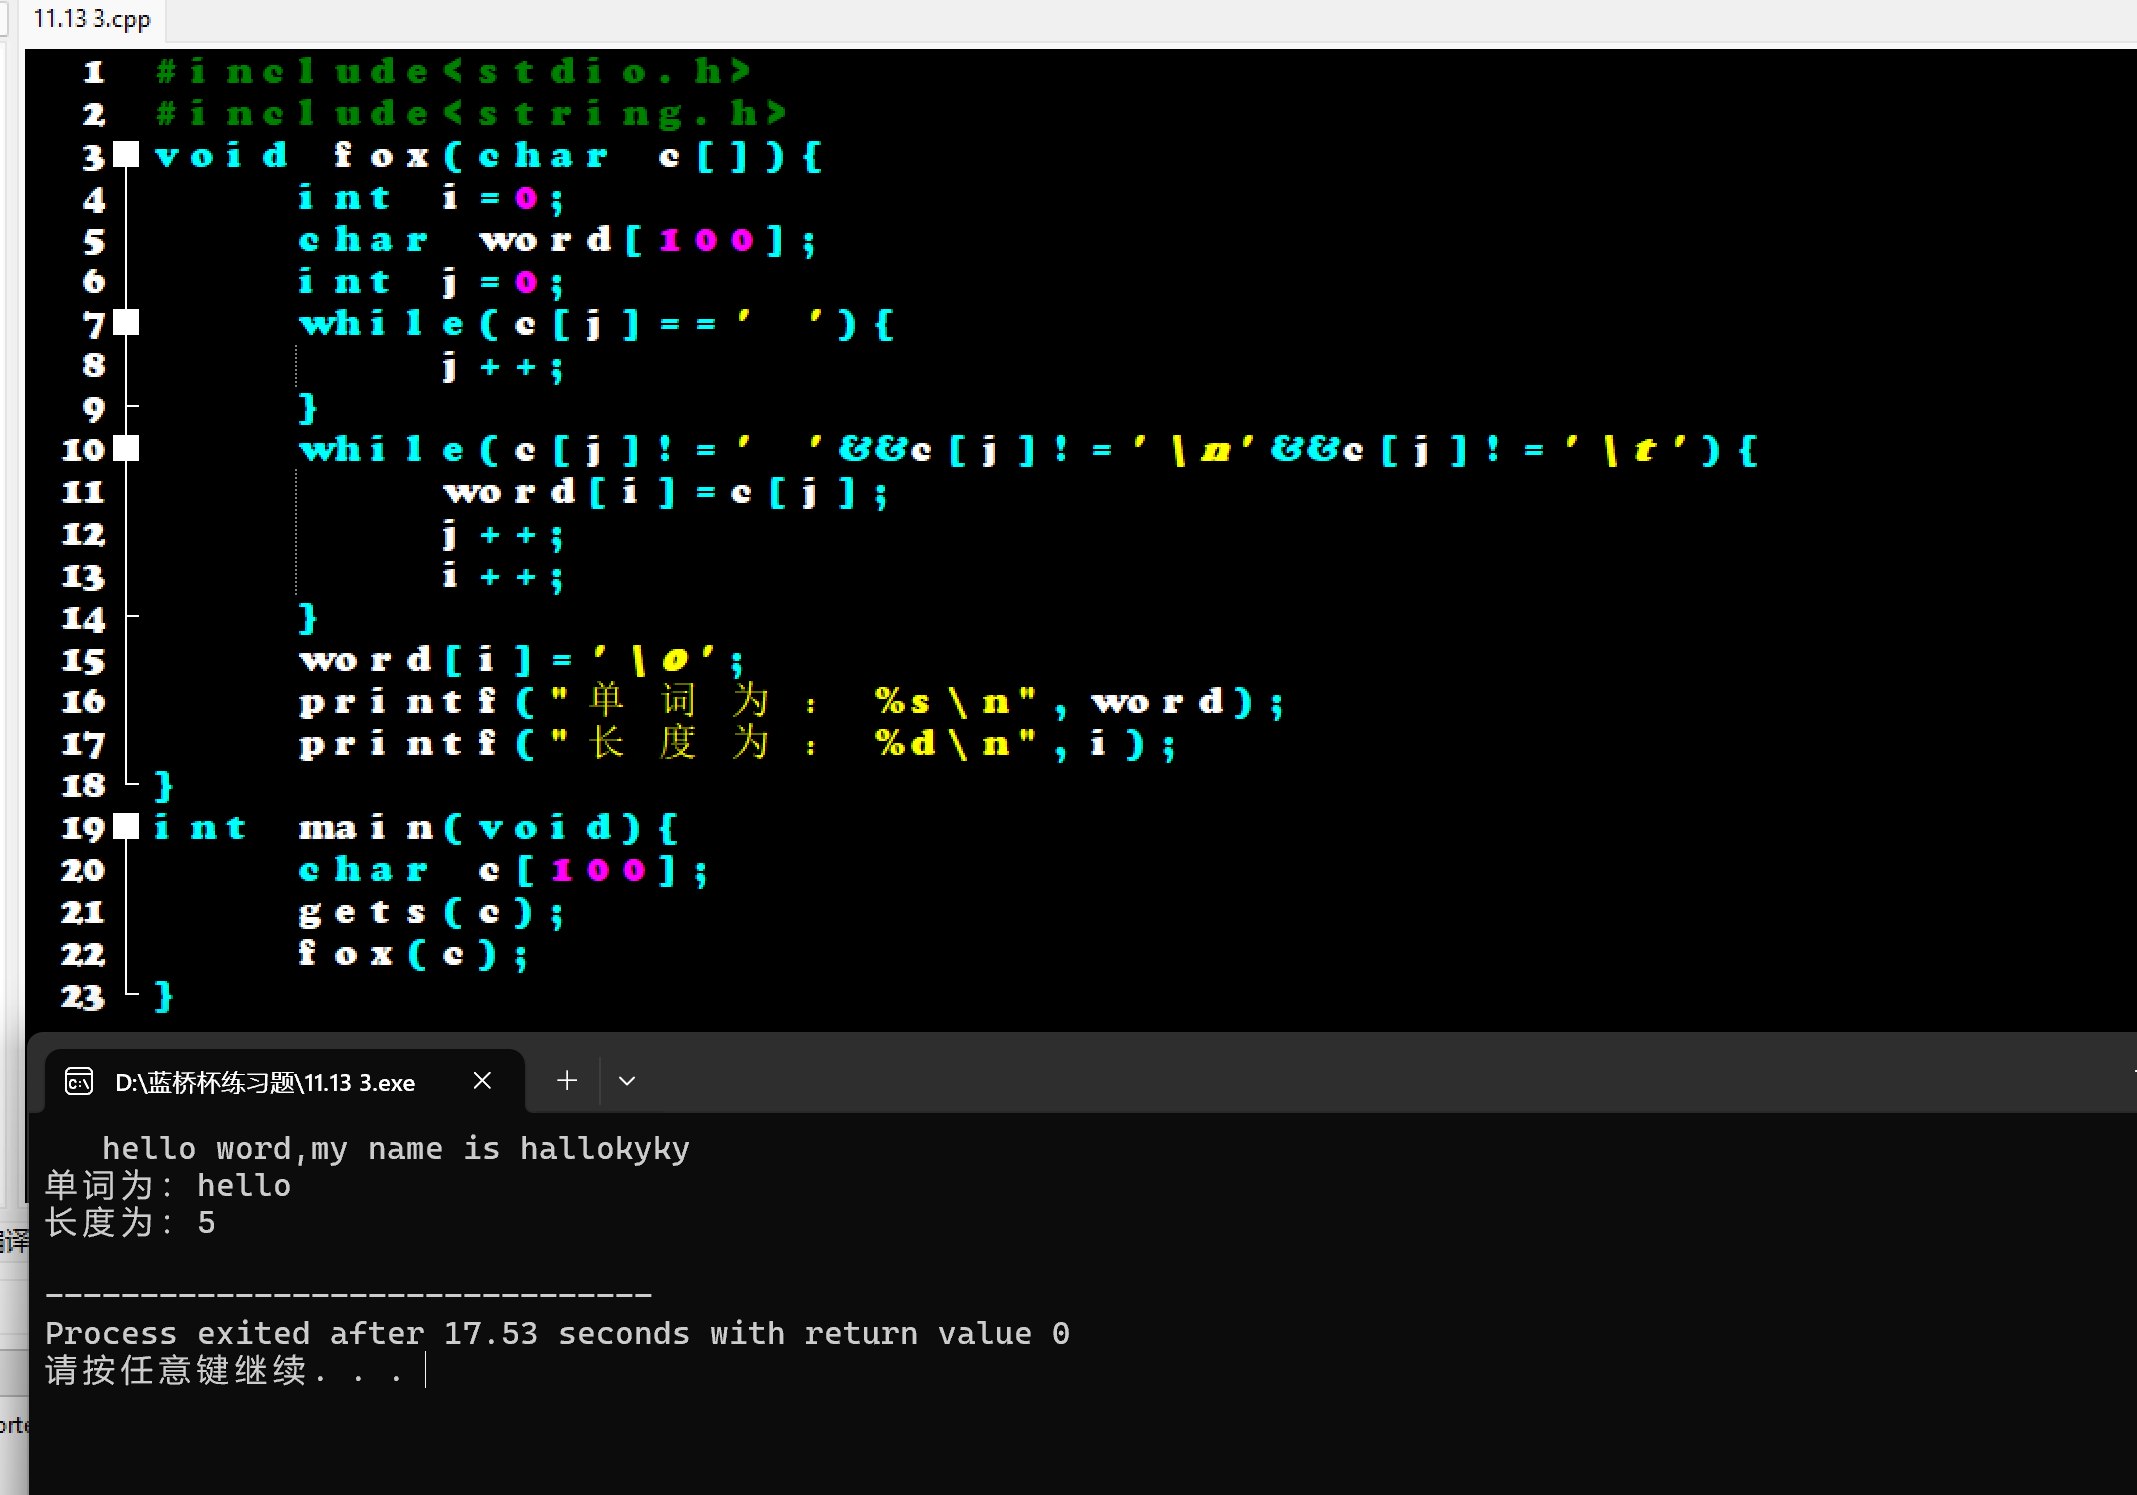Collapse the first while loop fold on line 7
Viewport: 2137px width, 1495px height.
pos(126,323)
